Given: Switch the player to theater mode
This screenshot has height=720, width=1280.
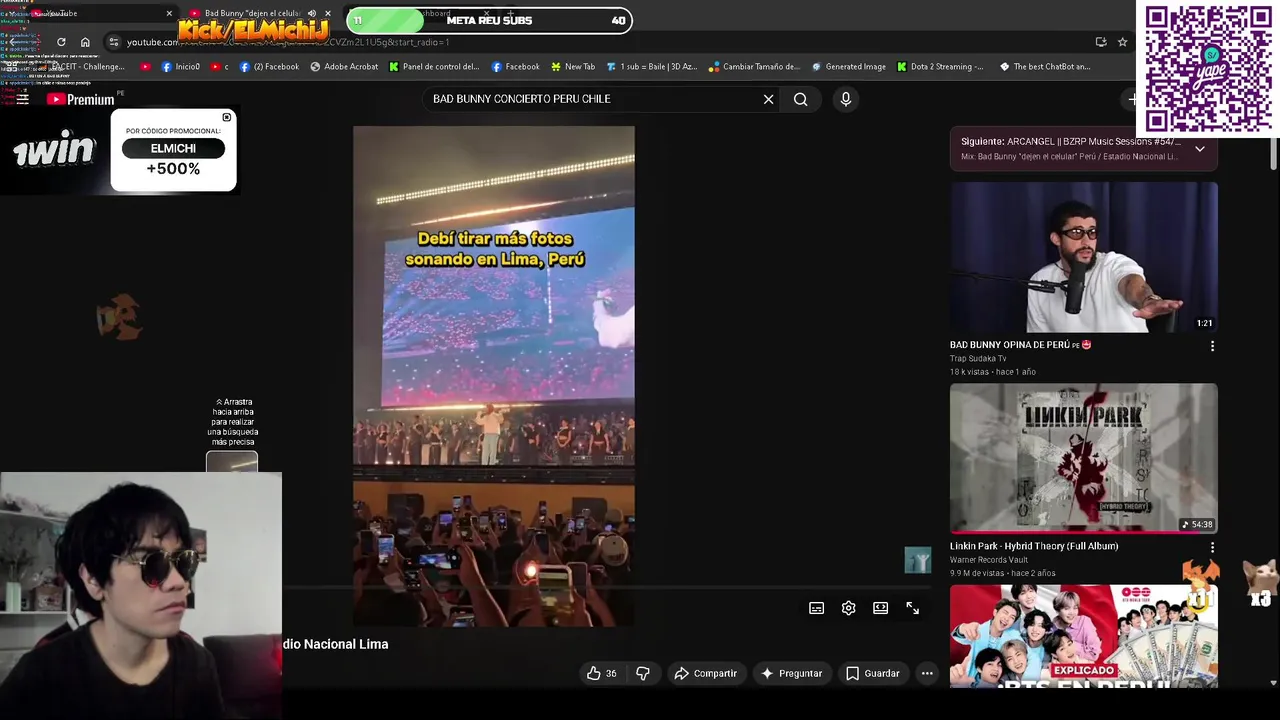Looking at the screenshot, I should tap(880, 608).
